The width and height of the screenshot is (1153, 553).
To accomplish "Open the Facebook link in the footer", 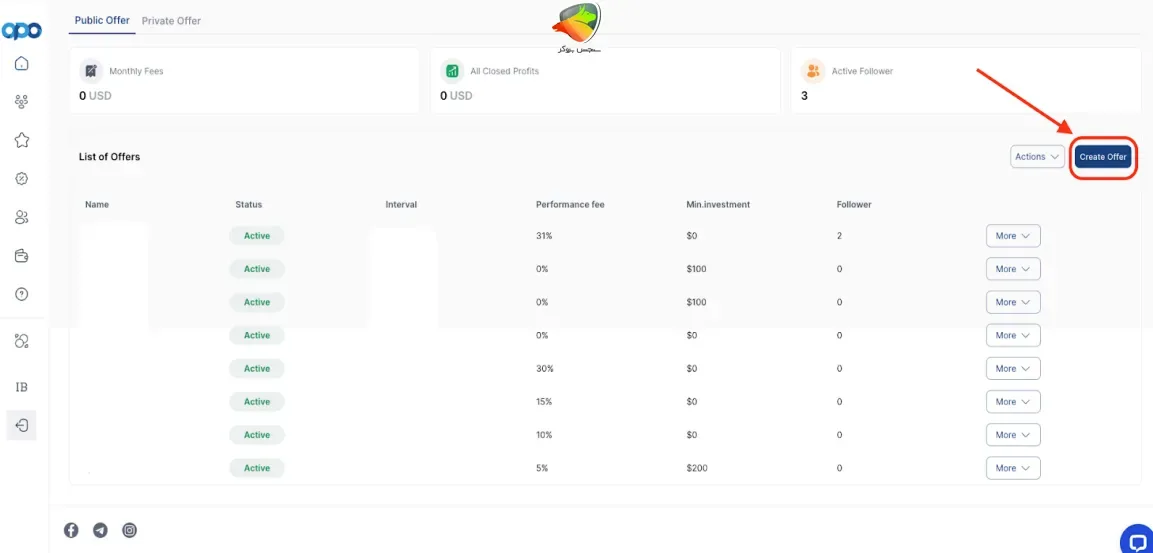I will tap(71, 530).
